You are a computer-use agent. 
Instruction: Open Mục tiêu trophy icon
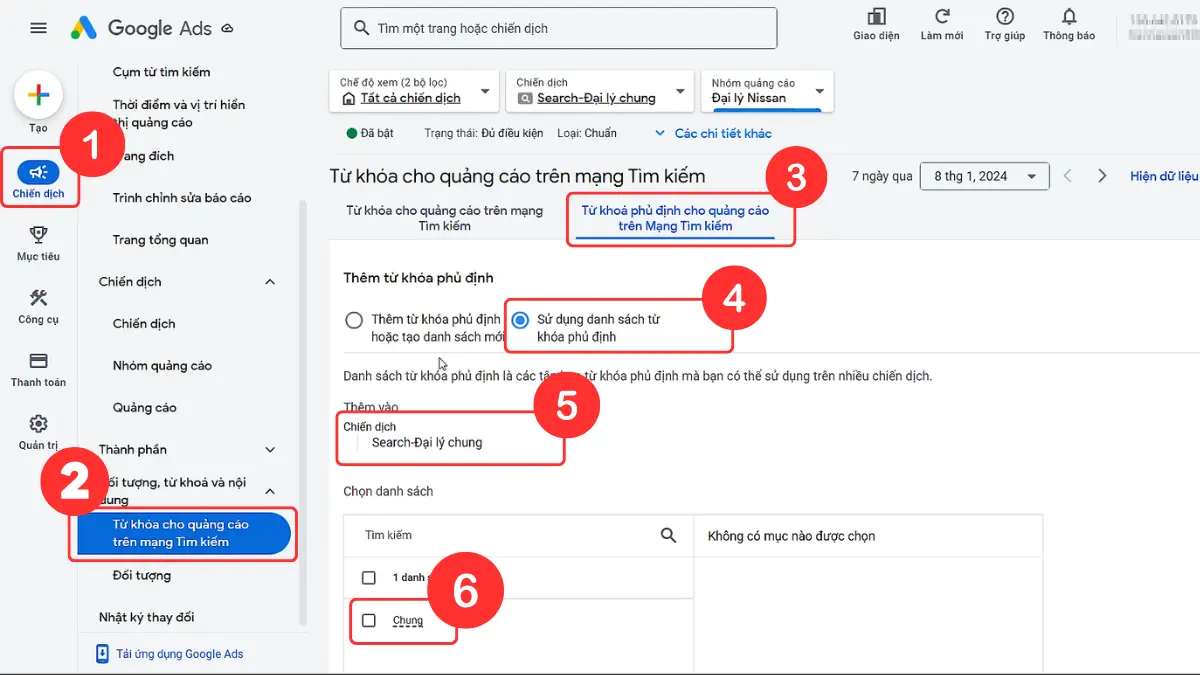pyautogui.click(x=38, y=235)
